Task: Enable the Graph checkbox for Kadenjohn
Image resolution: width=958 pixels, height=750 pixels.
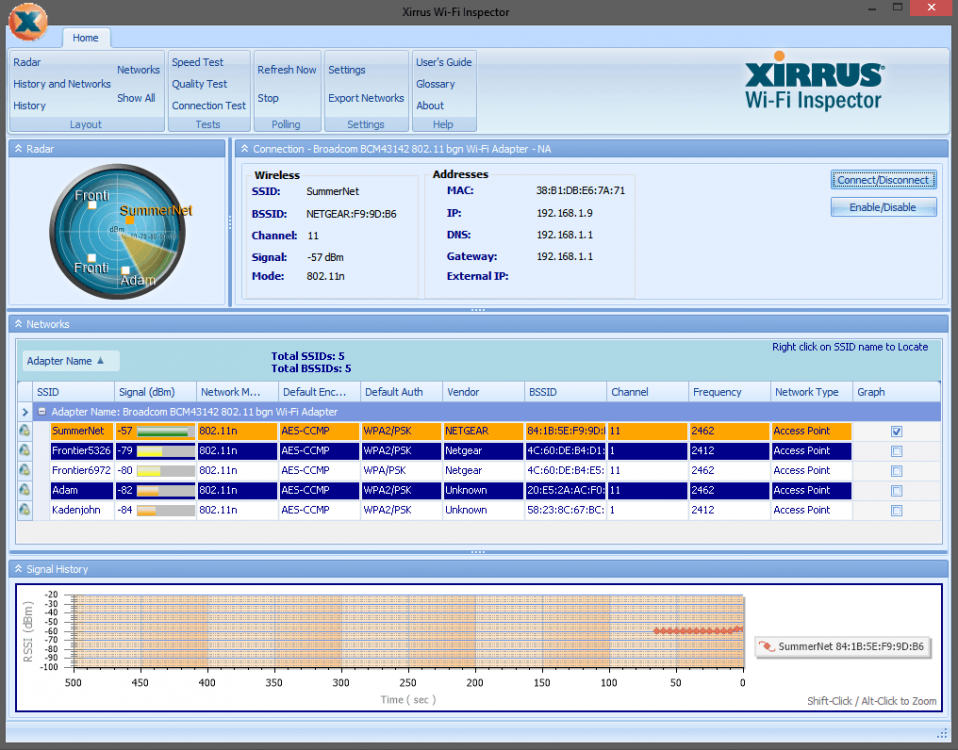Action: click(896, 511)
